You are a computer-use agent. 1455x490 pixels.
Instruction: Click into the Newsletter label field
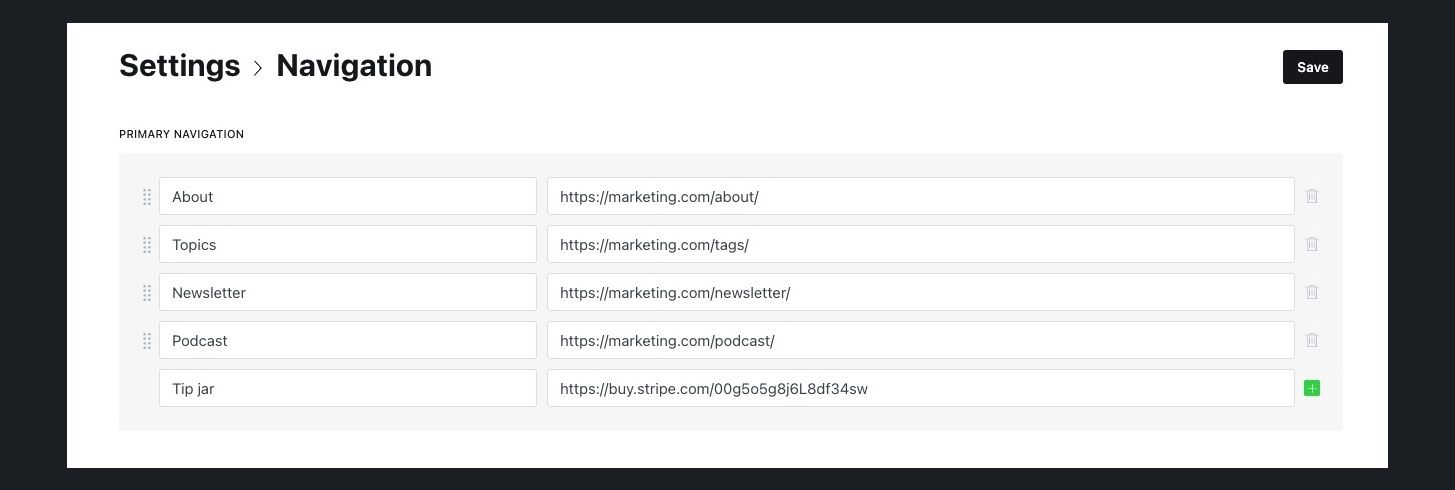point(347,292)
